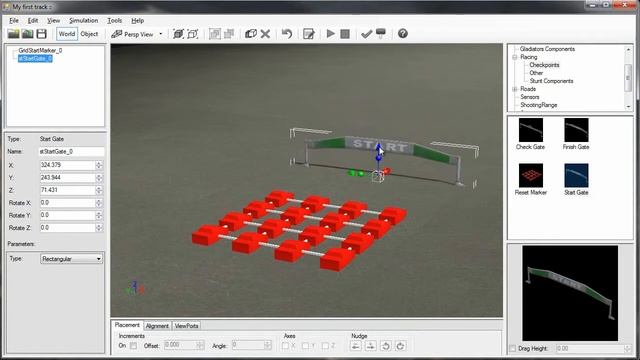
Task: Switch to the ViewPorts tab
Action: click(187, 326)
